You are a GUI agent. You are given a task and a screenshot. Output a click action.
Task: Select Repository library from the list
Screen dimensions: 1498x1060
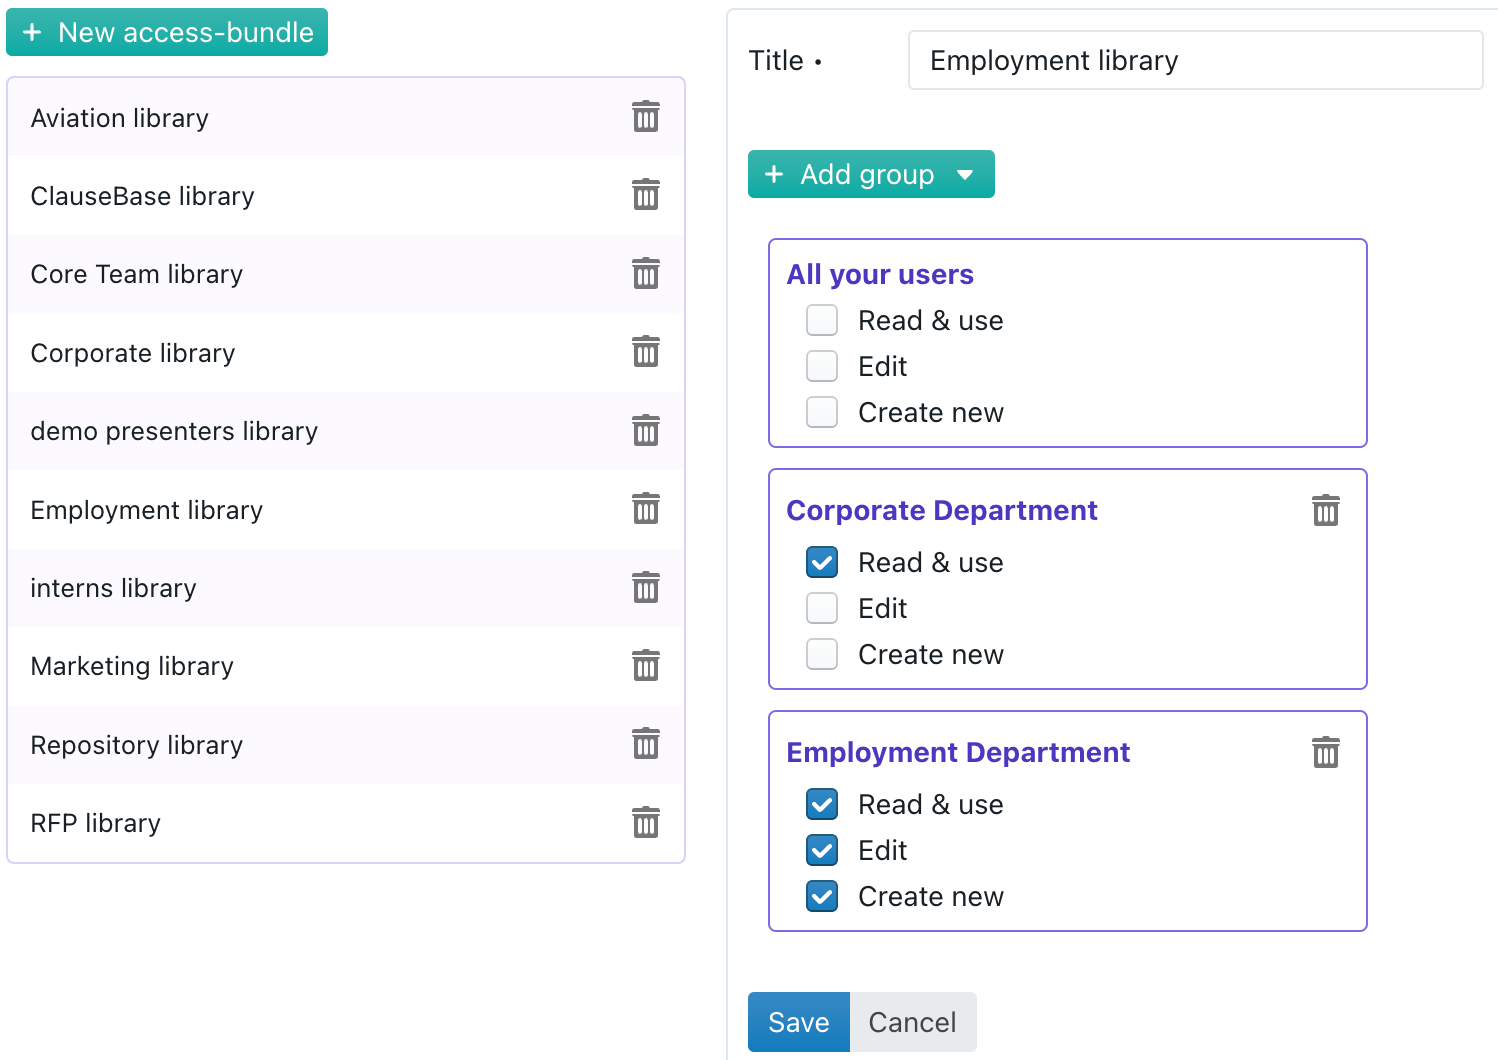[137, 745]
